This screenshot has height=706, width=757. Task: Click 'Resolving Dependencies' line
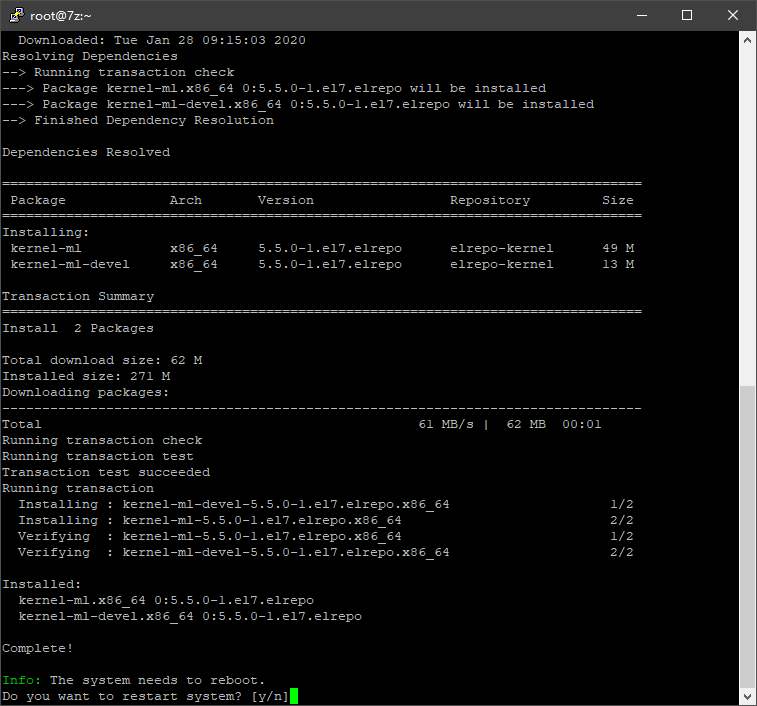tap(90, 56)
